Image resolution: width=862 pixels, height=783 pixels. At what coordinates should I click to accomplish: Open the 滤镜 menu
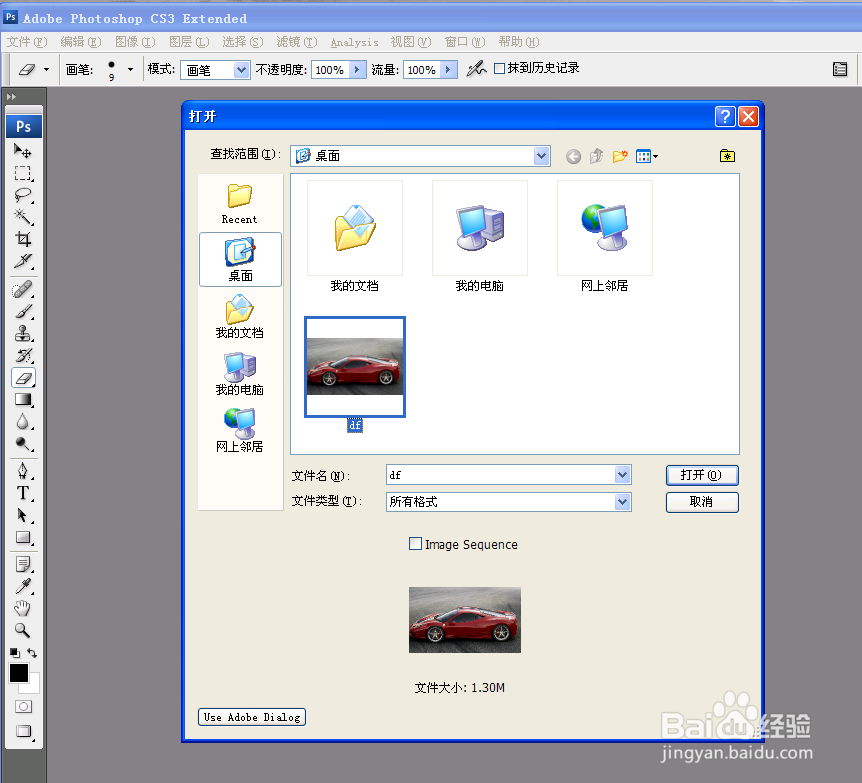tap(294, 42)
